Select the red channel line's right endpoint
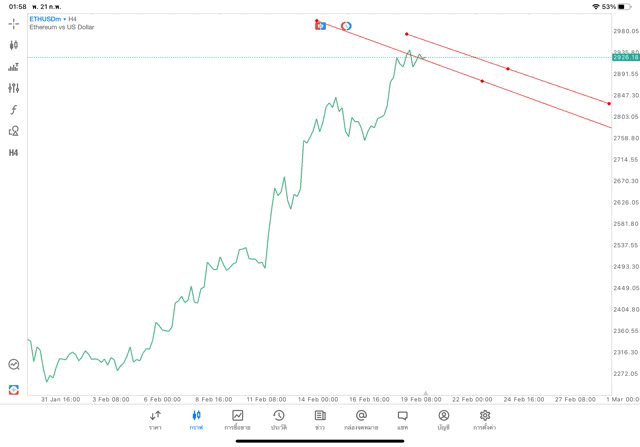 click(x=609, y=103)
